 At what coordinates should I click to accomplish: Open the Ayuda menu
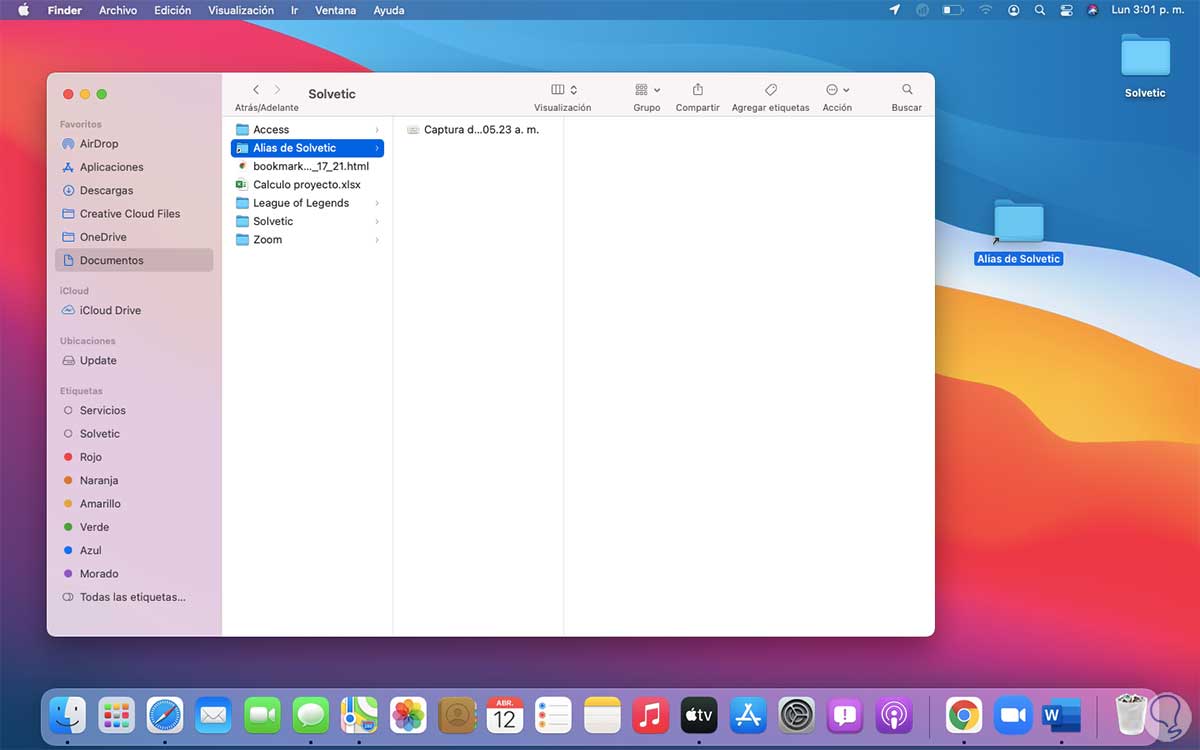389,10
